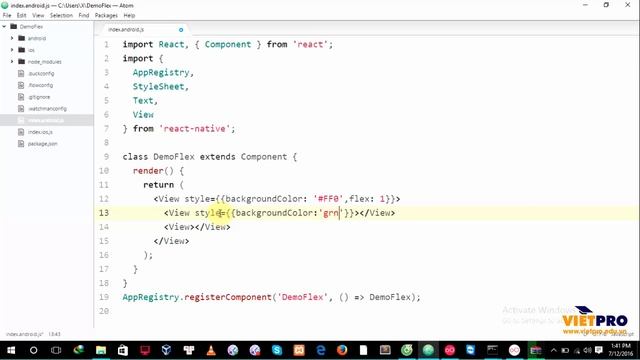Open Cortana search circle on taskbar
Viewport: 640px width, 360px height.
point(33,350)
